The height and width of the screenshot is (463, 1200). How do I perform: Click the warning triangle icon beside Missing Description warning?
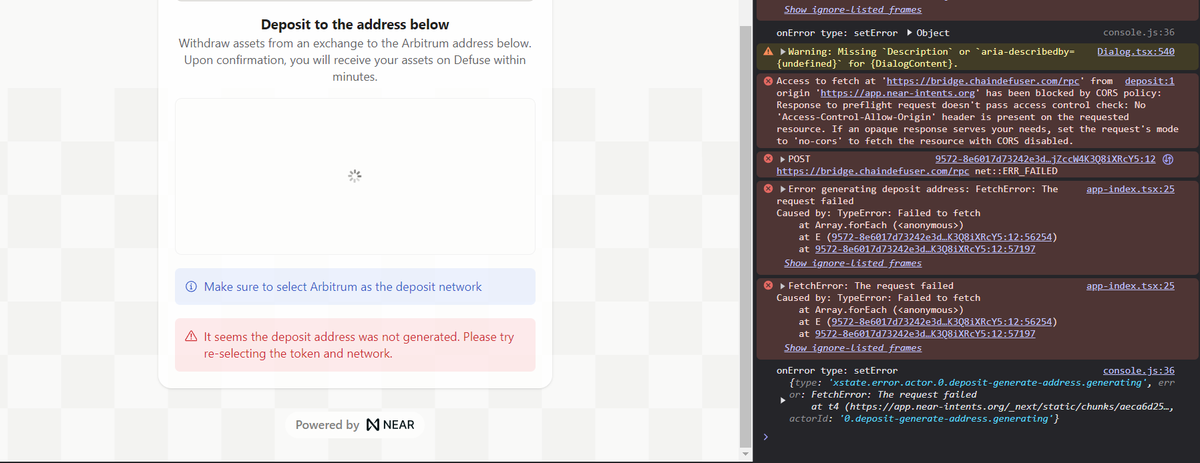[x=767, y=51]
